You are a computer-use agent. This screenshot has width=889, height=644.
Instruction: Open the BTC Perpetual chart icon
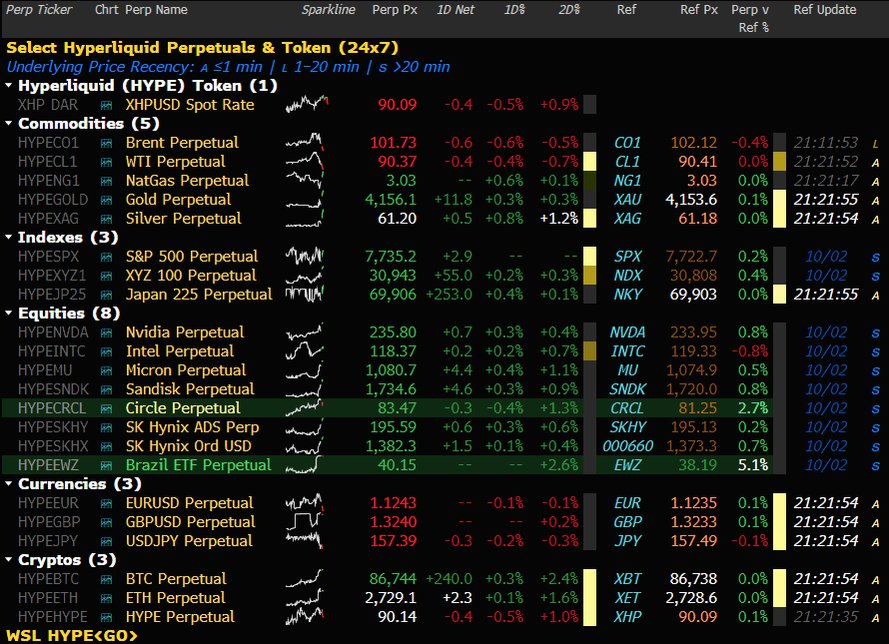pyautogui.click(x=106, y=579)
